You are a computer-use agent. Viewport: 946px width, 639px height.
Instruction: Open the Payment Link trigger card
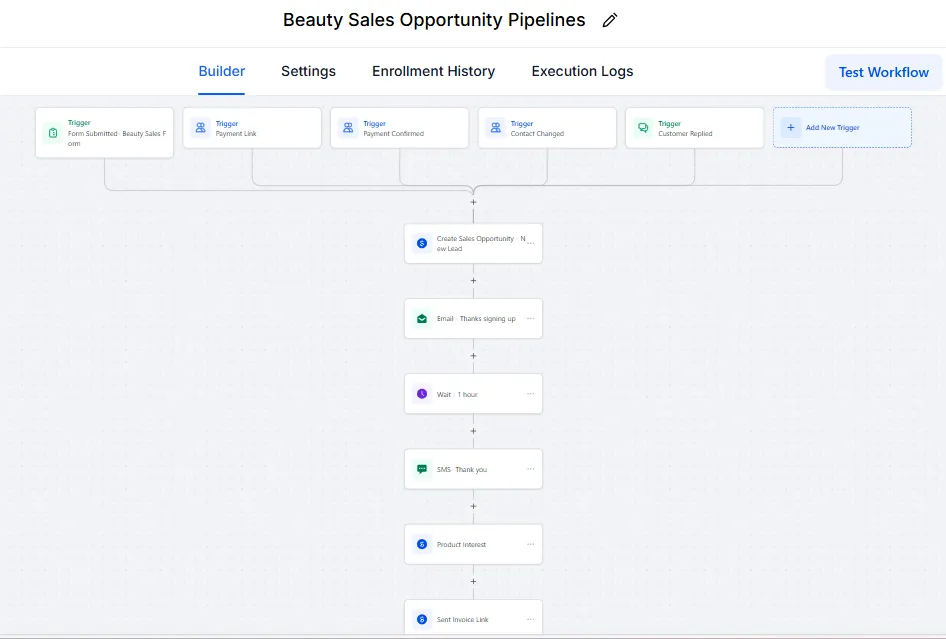[252, 128]
